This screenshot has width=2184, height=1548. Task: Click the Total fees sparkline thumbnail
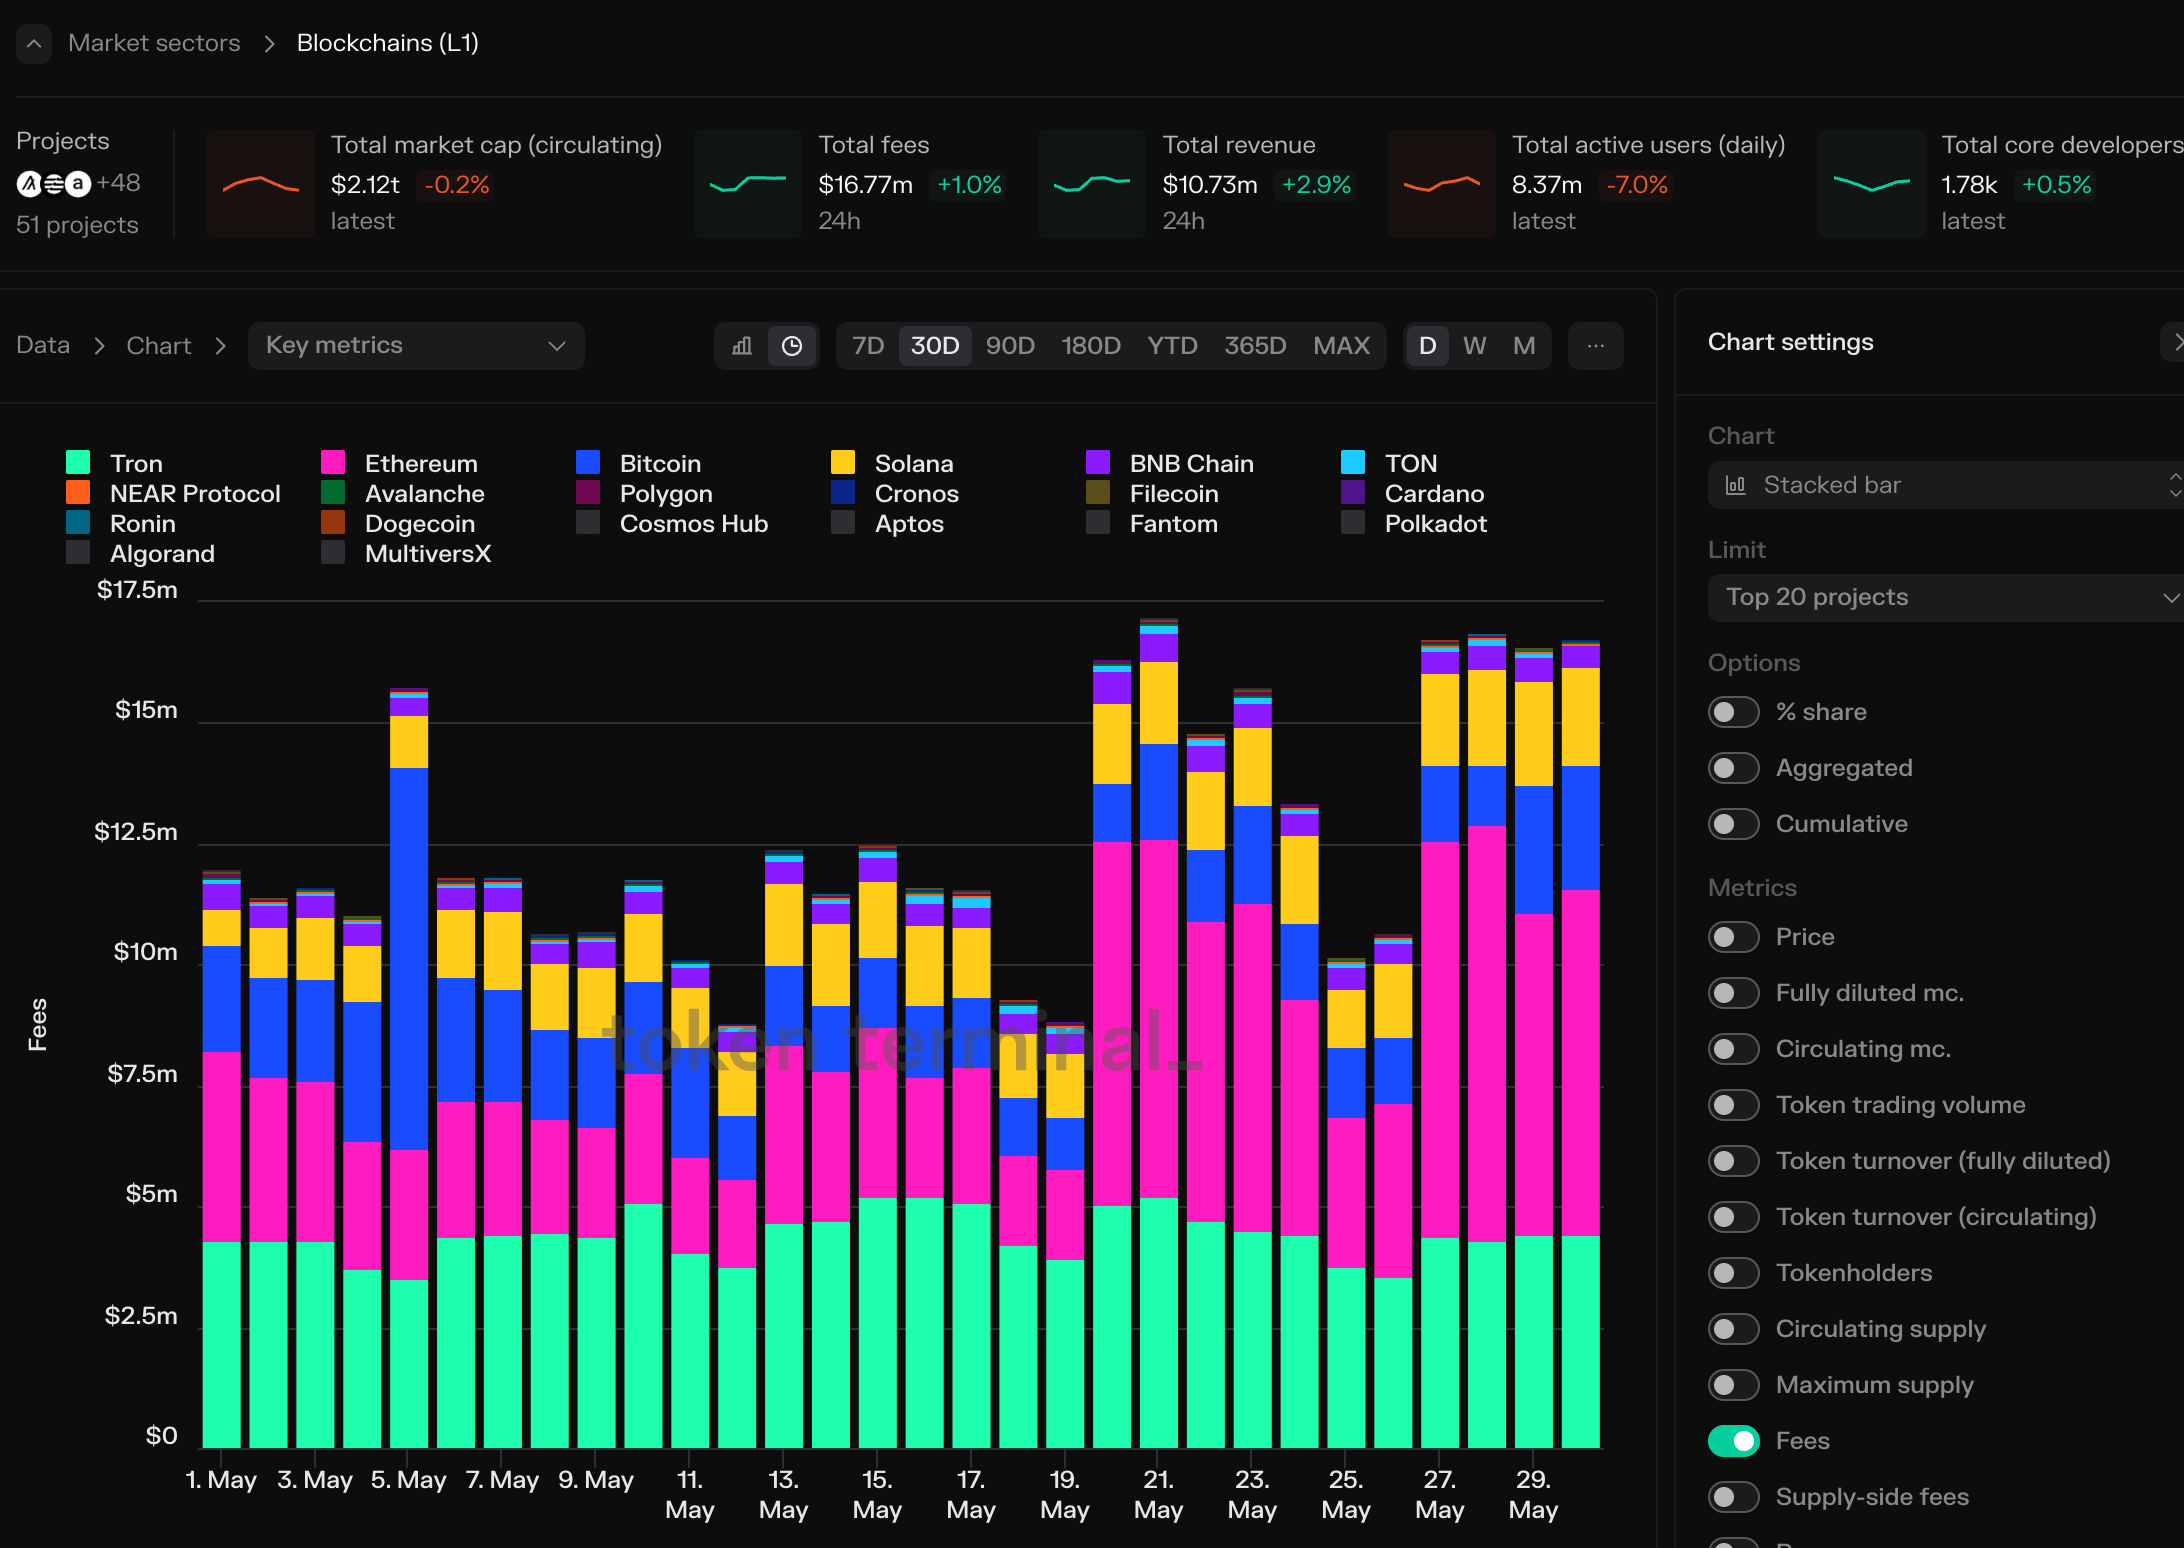click(748, 184)
